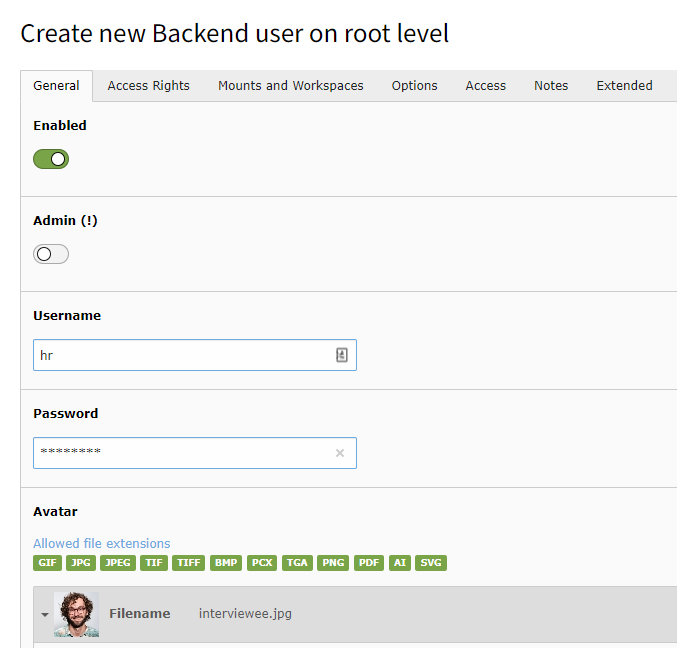The width and height of the screenshot is (677, 648).
Task: Toggle the Enabled switch off
Action: click(x=51, y=159)
